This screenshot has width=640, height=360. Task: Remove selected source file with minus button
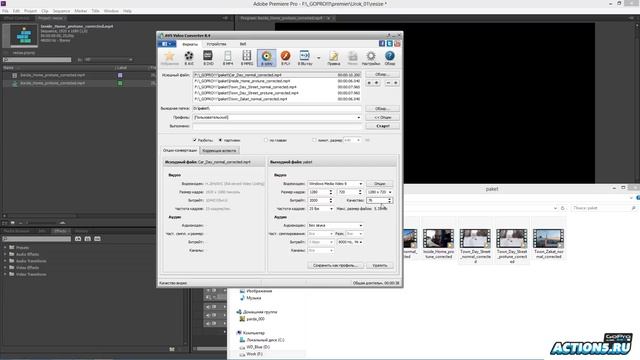388,83
